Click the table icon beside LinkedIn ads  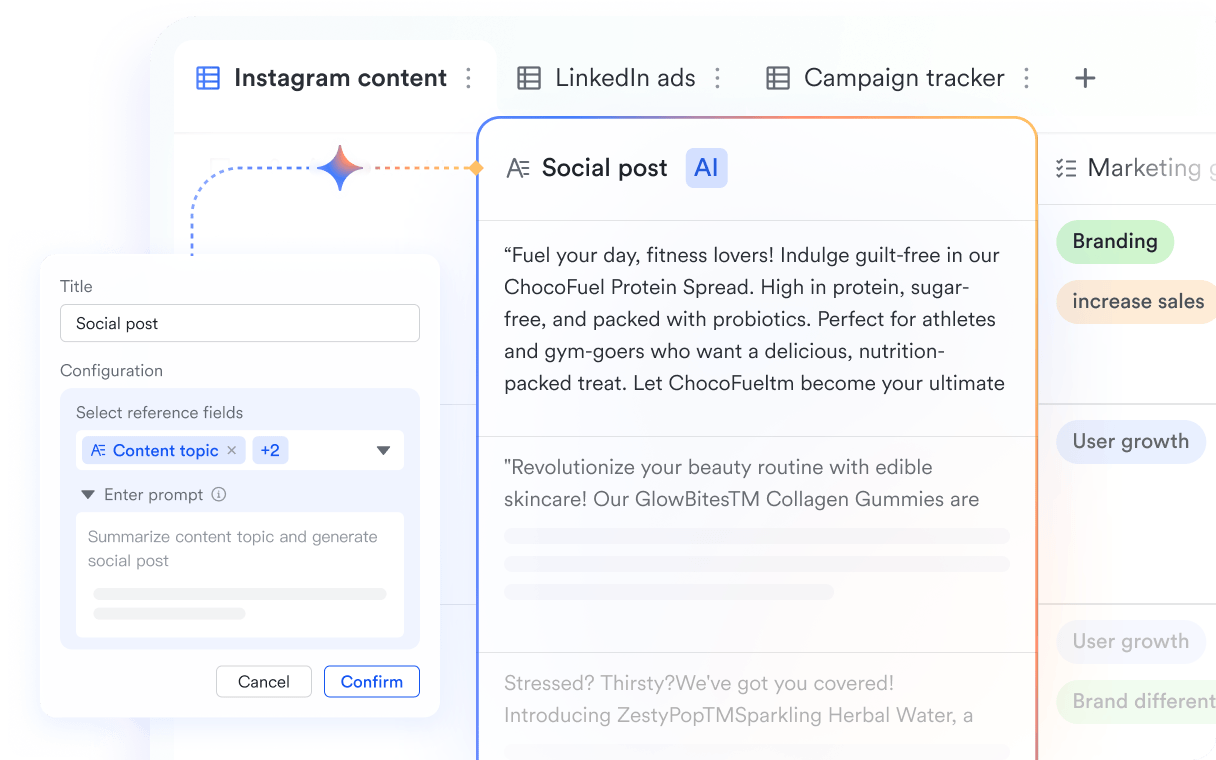point(529,78)
